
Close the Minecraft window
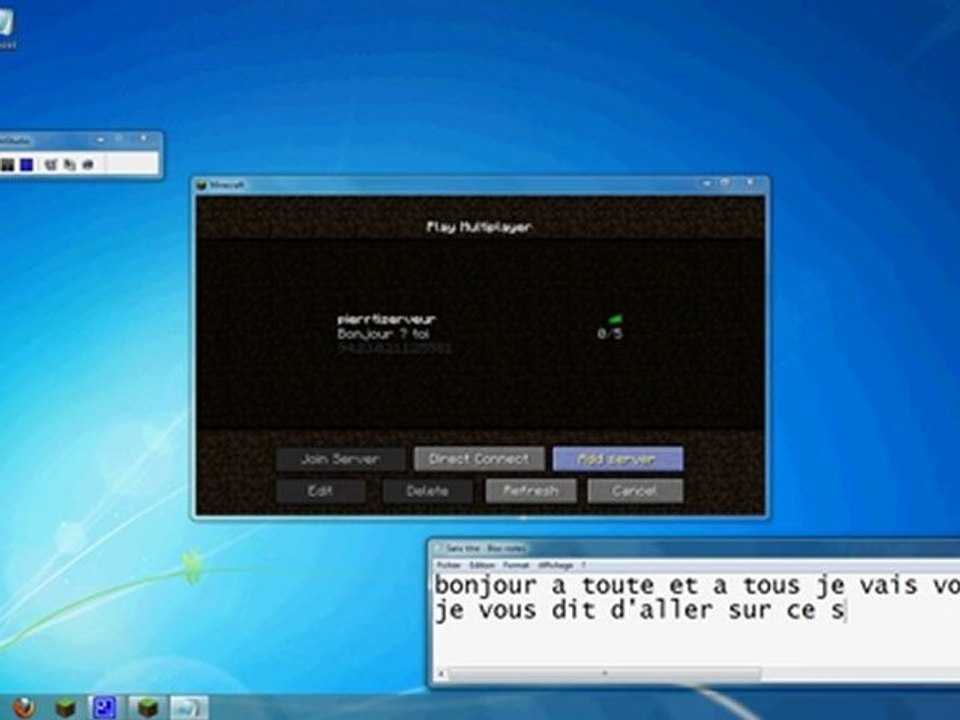pos(750,183)
